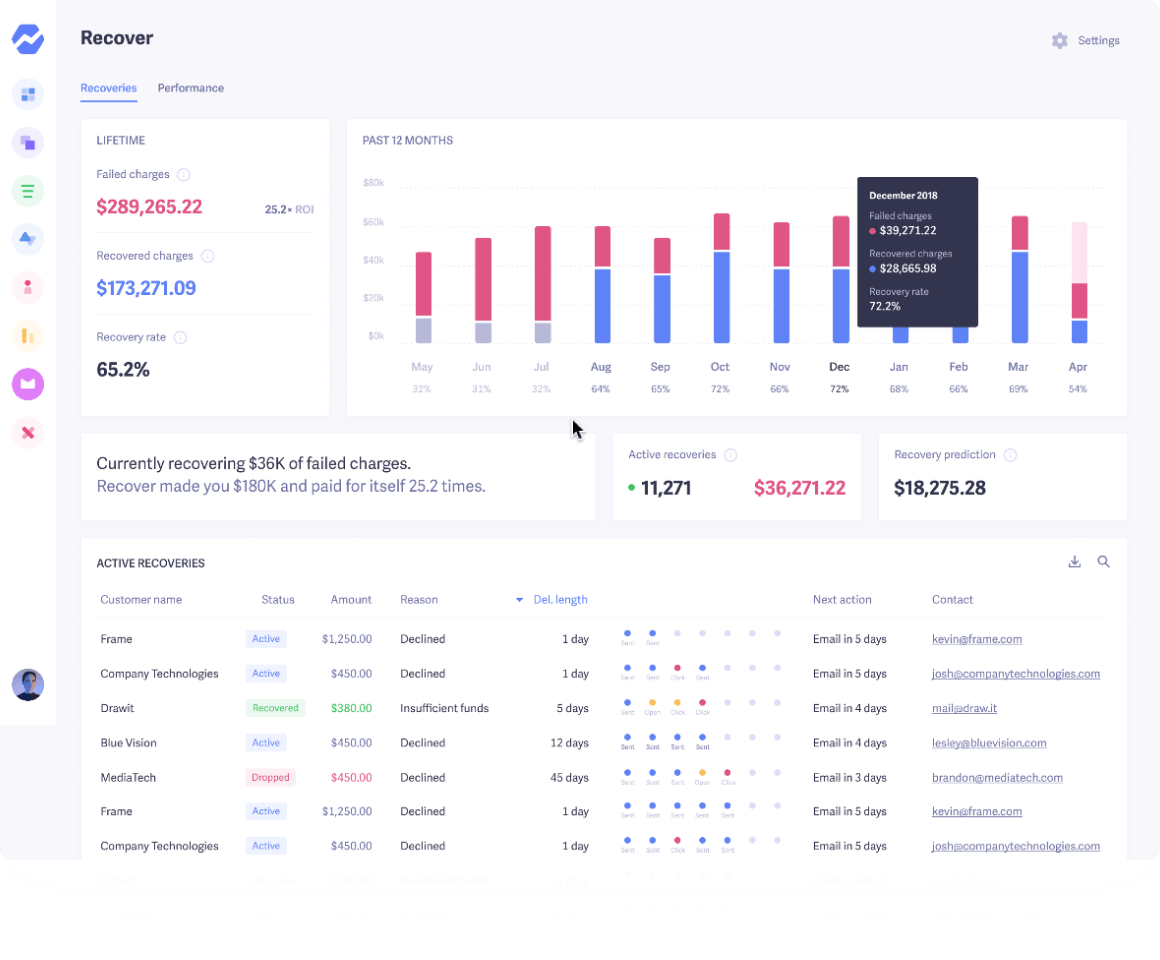Click the gear icon next to Settings
The width and height of the screenshot is (1160, 960).
tap(1060, 41)
